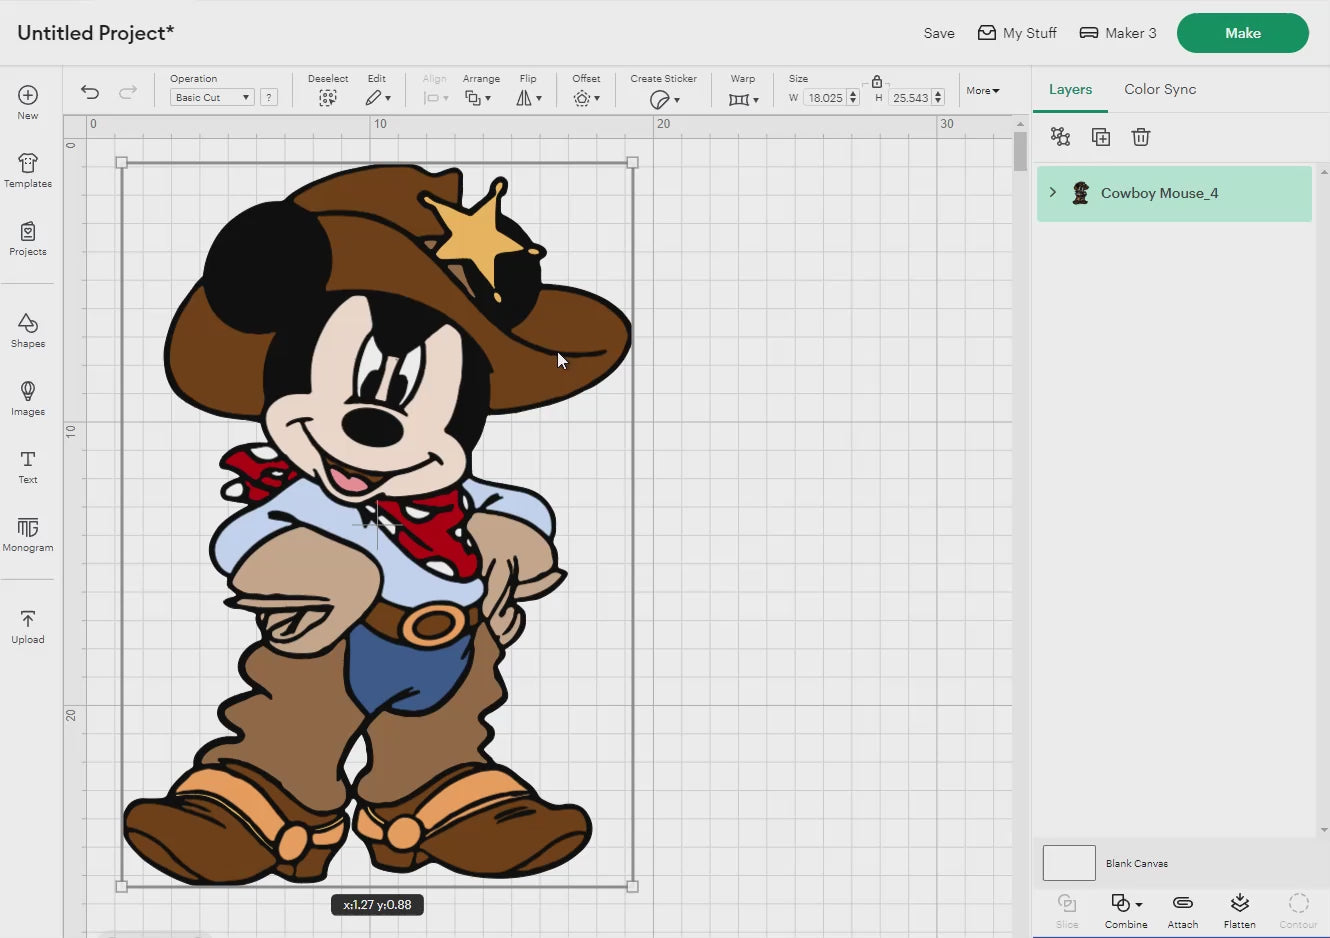Click the top-right selection handle

point(632,162)
